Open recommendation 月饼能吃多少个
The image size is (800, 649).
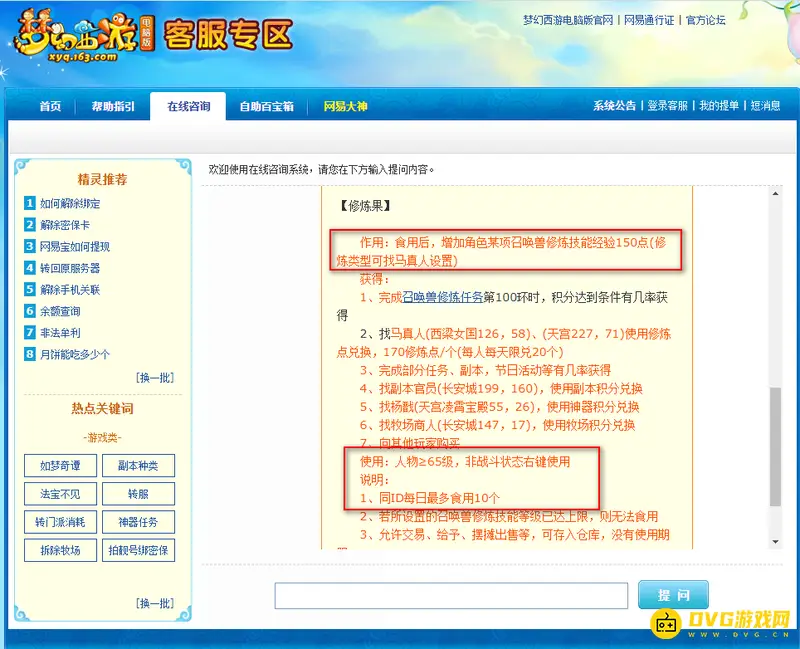pos(74,354)
